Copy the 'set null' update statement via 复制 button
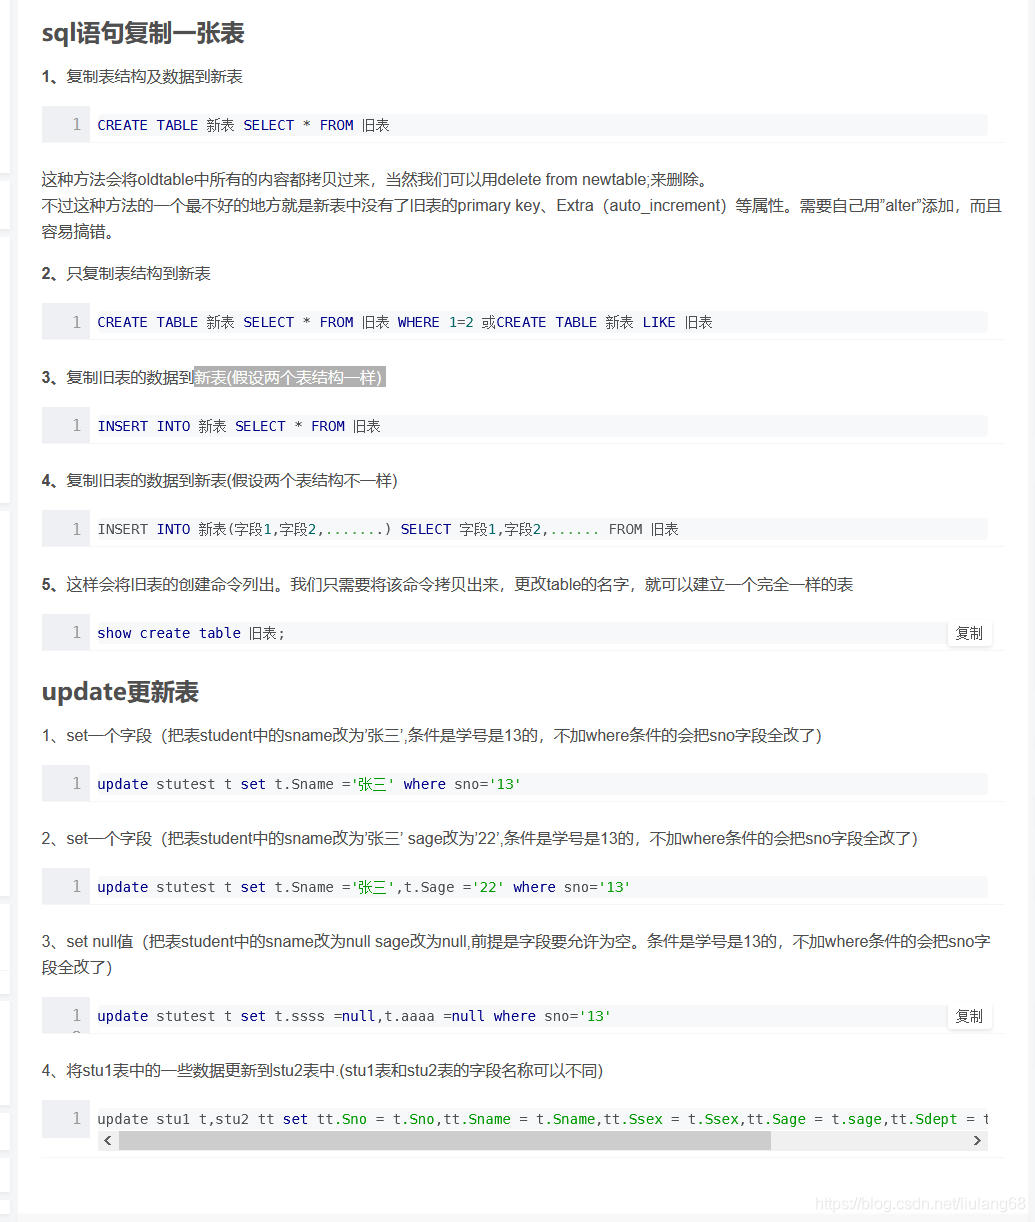Viewport: 1035px width, 1222px height. 969,1015
